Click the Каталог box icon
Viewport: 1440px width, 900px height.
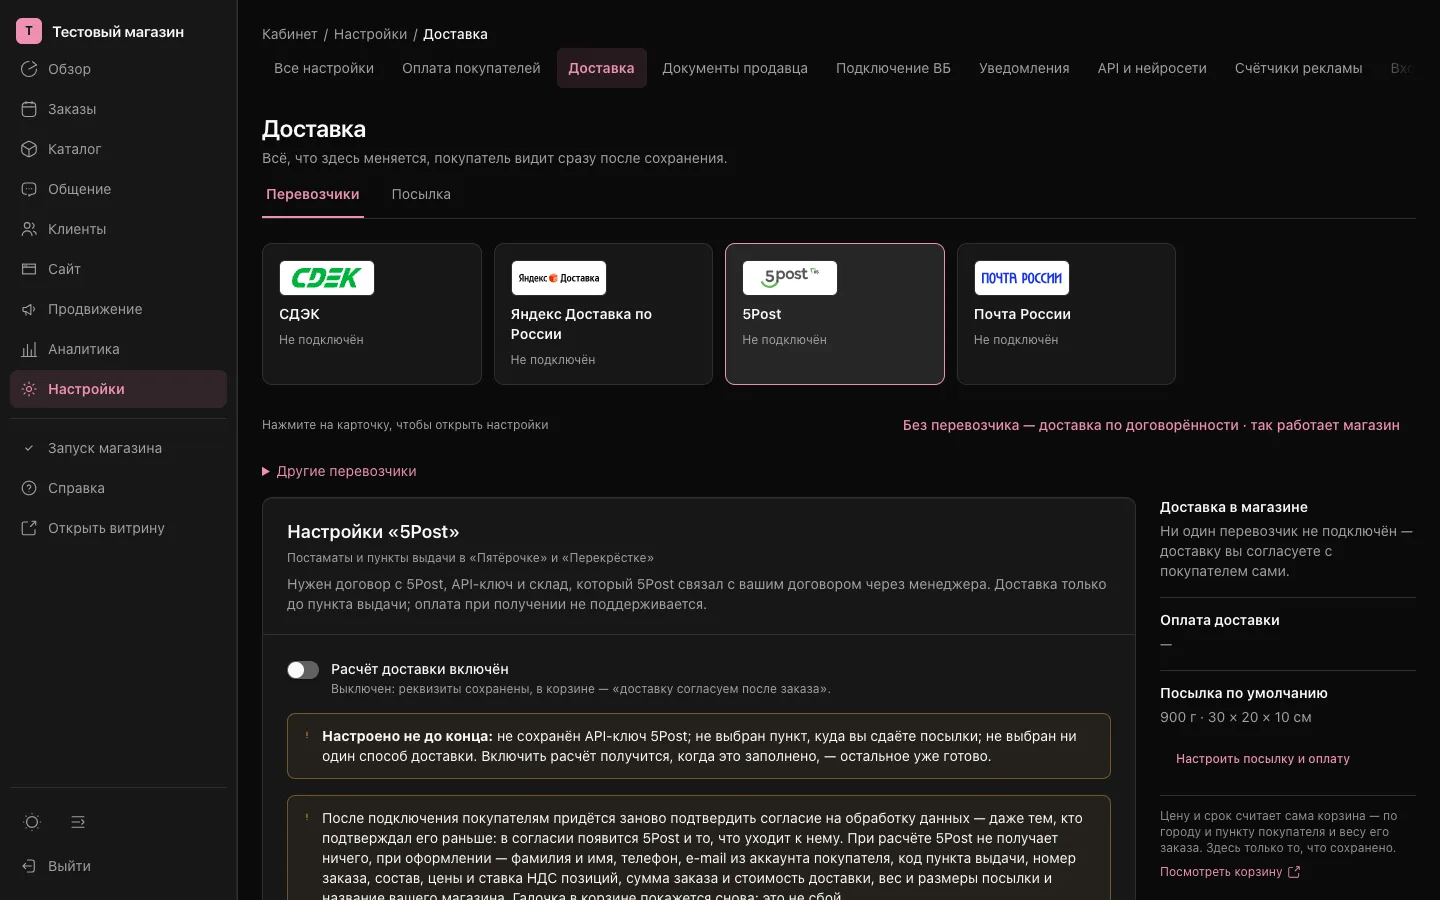[x=29, y=149]
